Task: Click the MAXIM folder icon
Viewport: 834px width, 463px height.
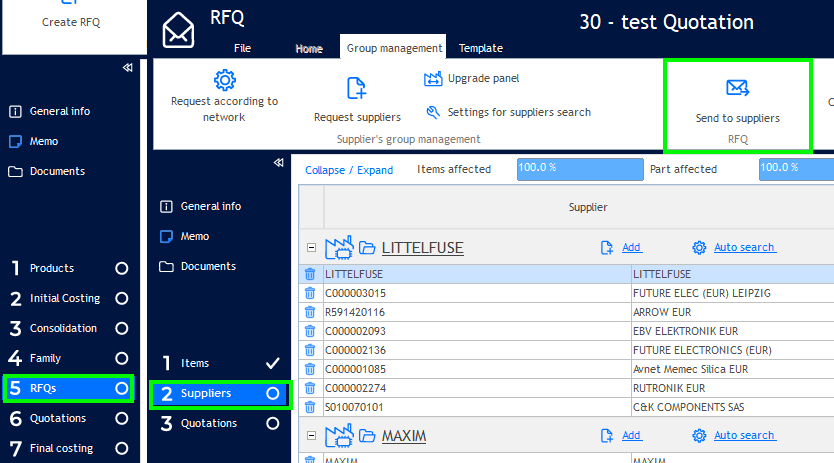Action: click(367, 436)
